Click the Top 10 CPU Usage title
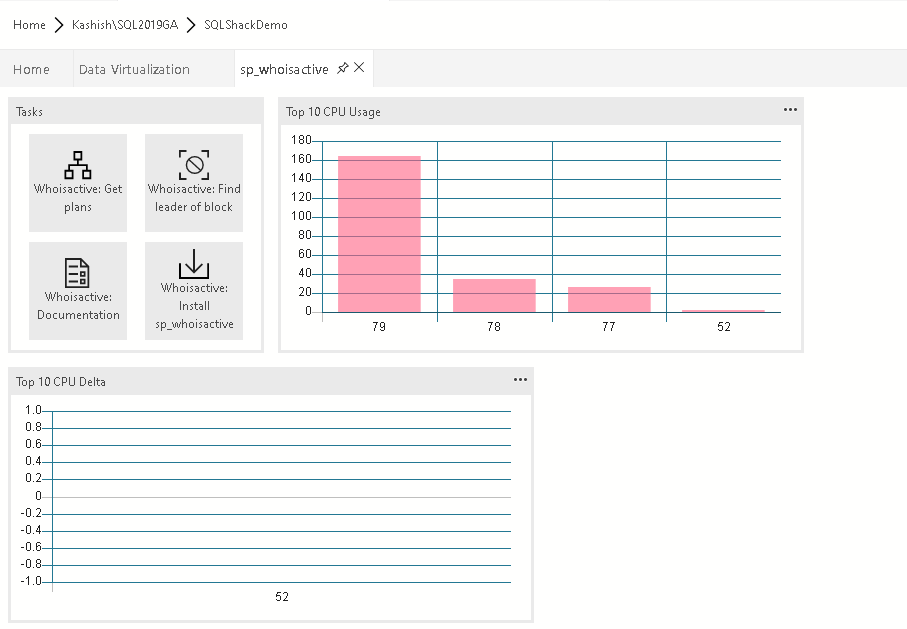This screenshot has width=907, height=629. (x=333, y=112)
